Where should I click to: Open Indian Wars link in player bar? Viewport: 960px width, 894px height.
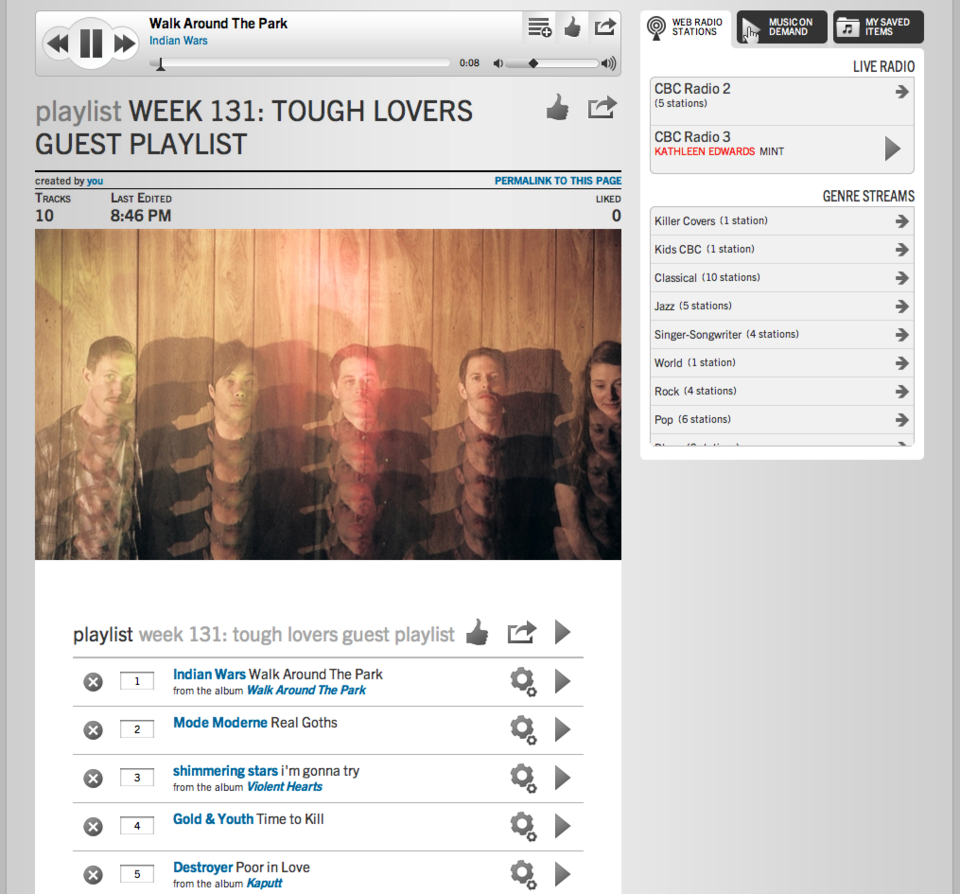click(x=178, y=40)
